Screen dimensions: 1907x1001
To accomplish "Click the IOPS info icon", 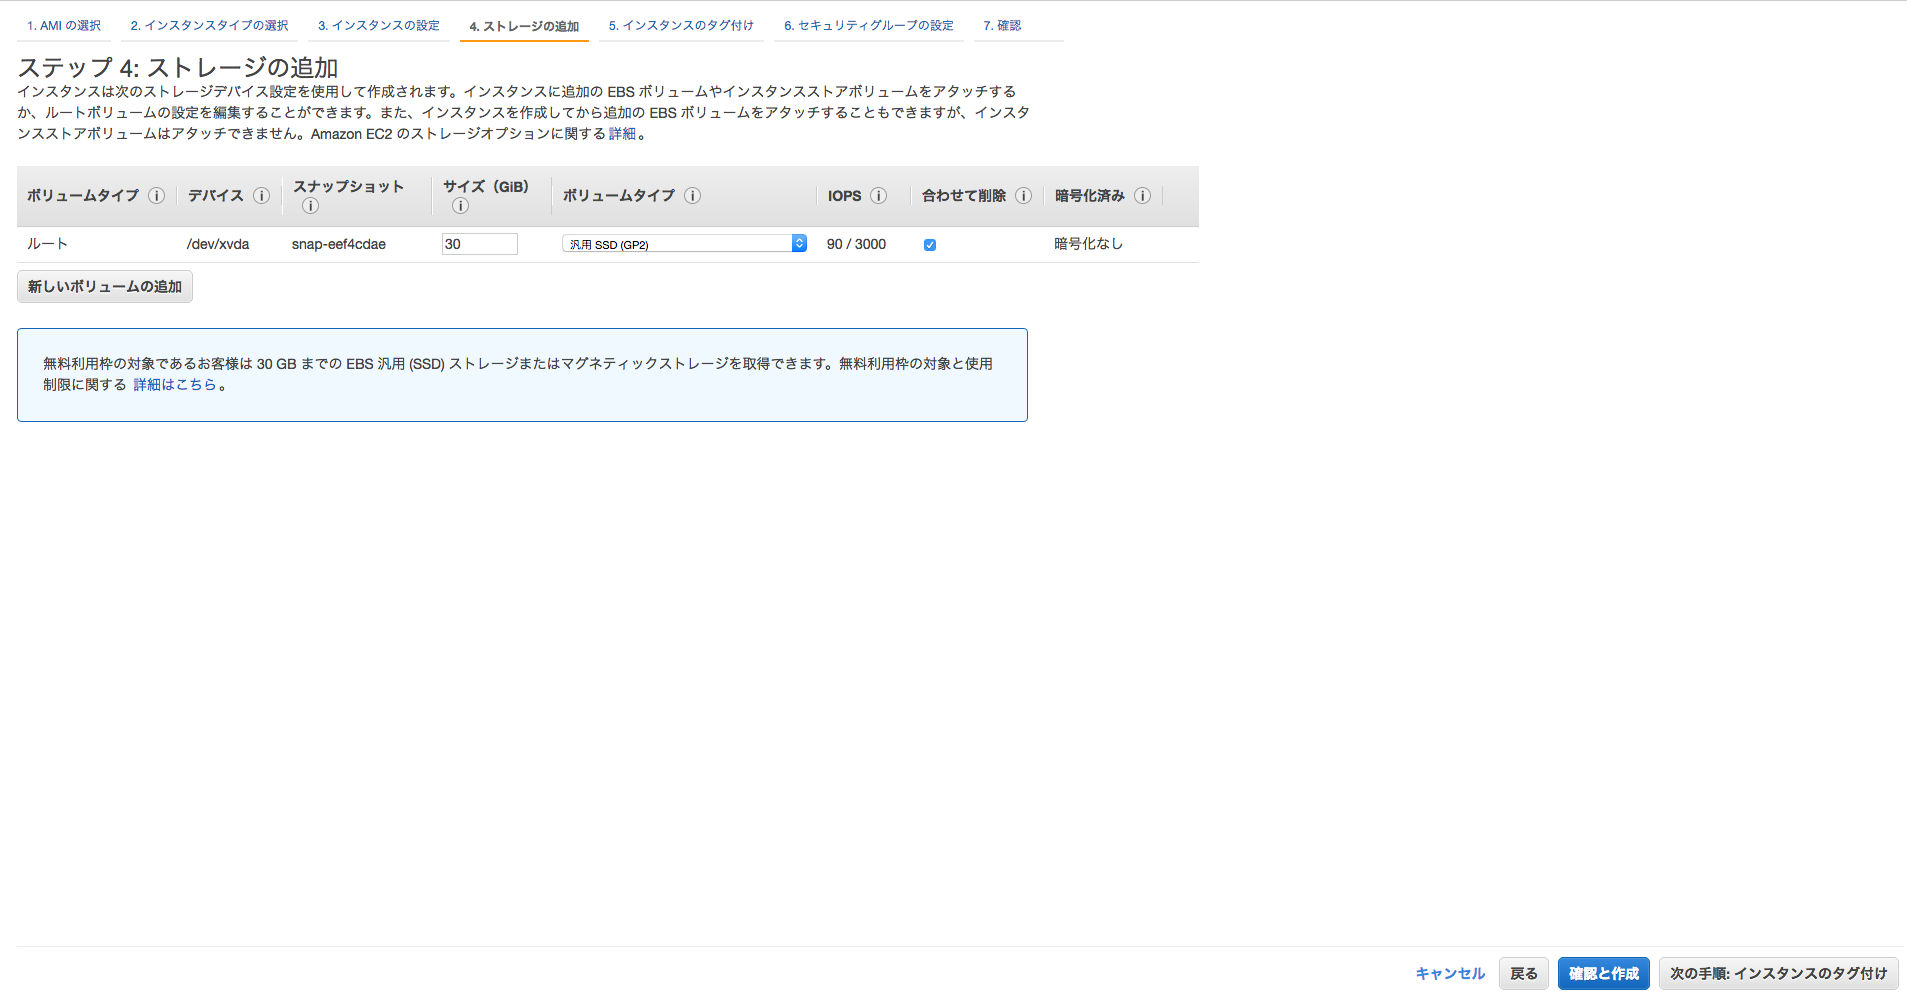I will pos(879,196).
